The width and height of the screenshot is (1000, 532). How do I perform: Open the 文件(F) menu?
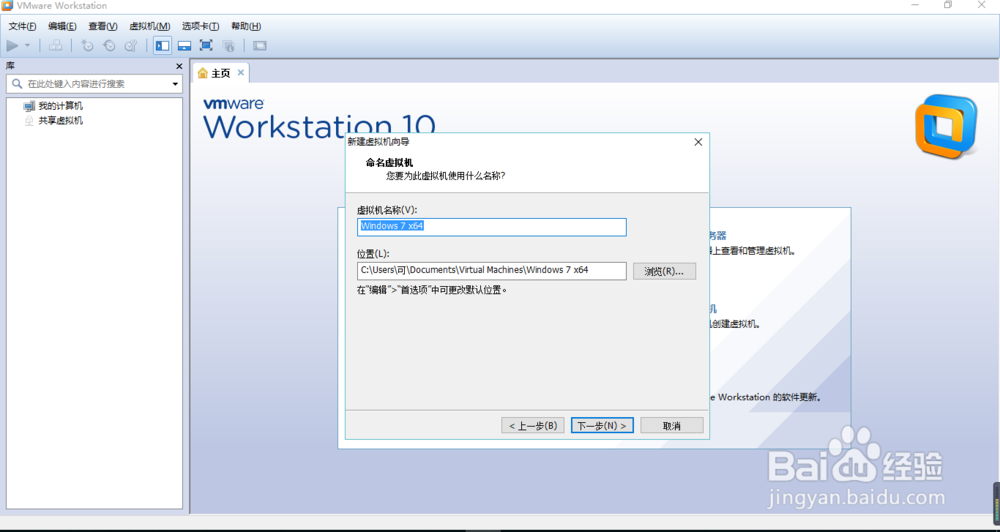click(x=22, y=26)
